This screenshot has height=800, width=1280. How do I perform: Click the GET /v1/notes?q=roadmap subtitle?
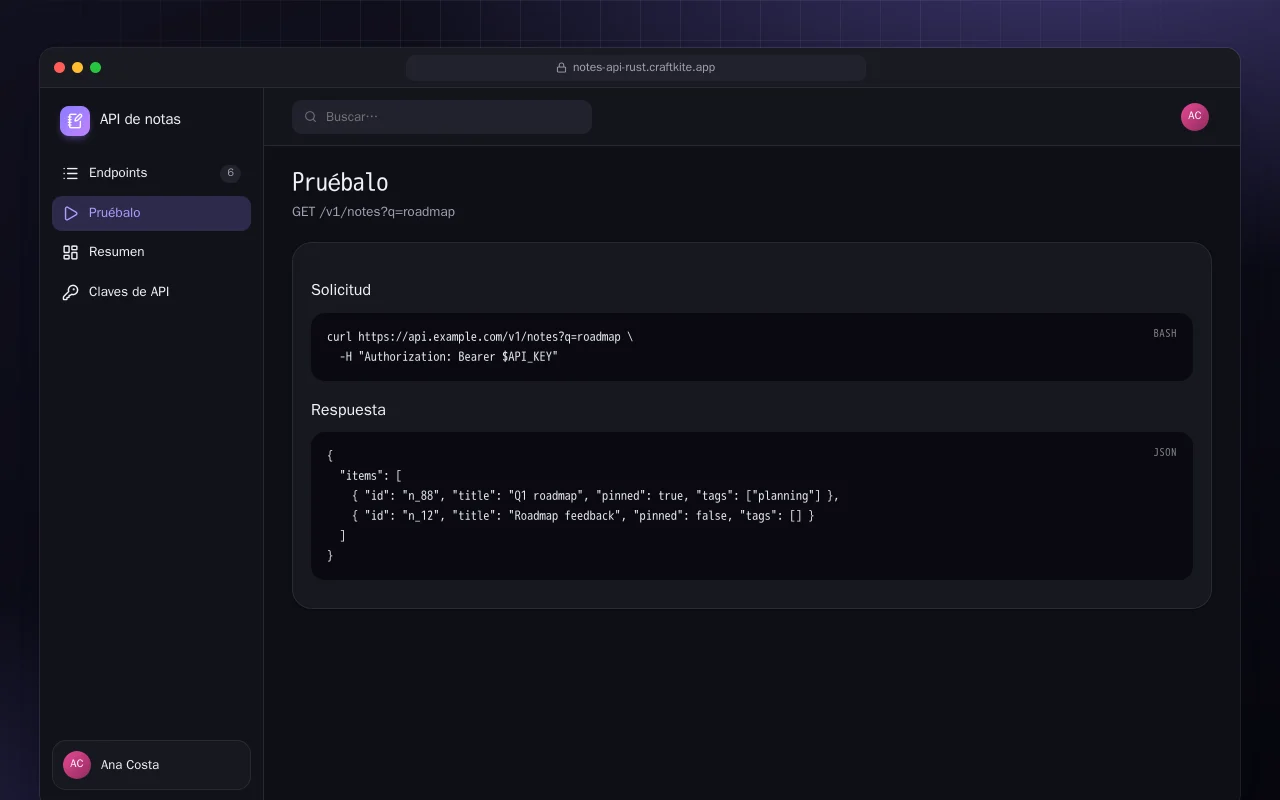373,212
